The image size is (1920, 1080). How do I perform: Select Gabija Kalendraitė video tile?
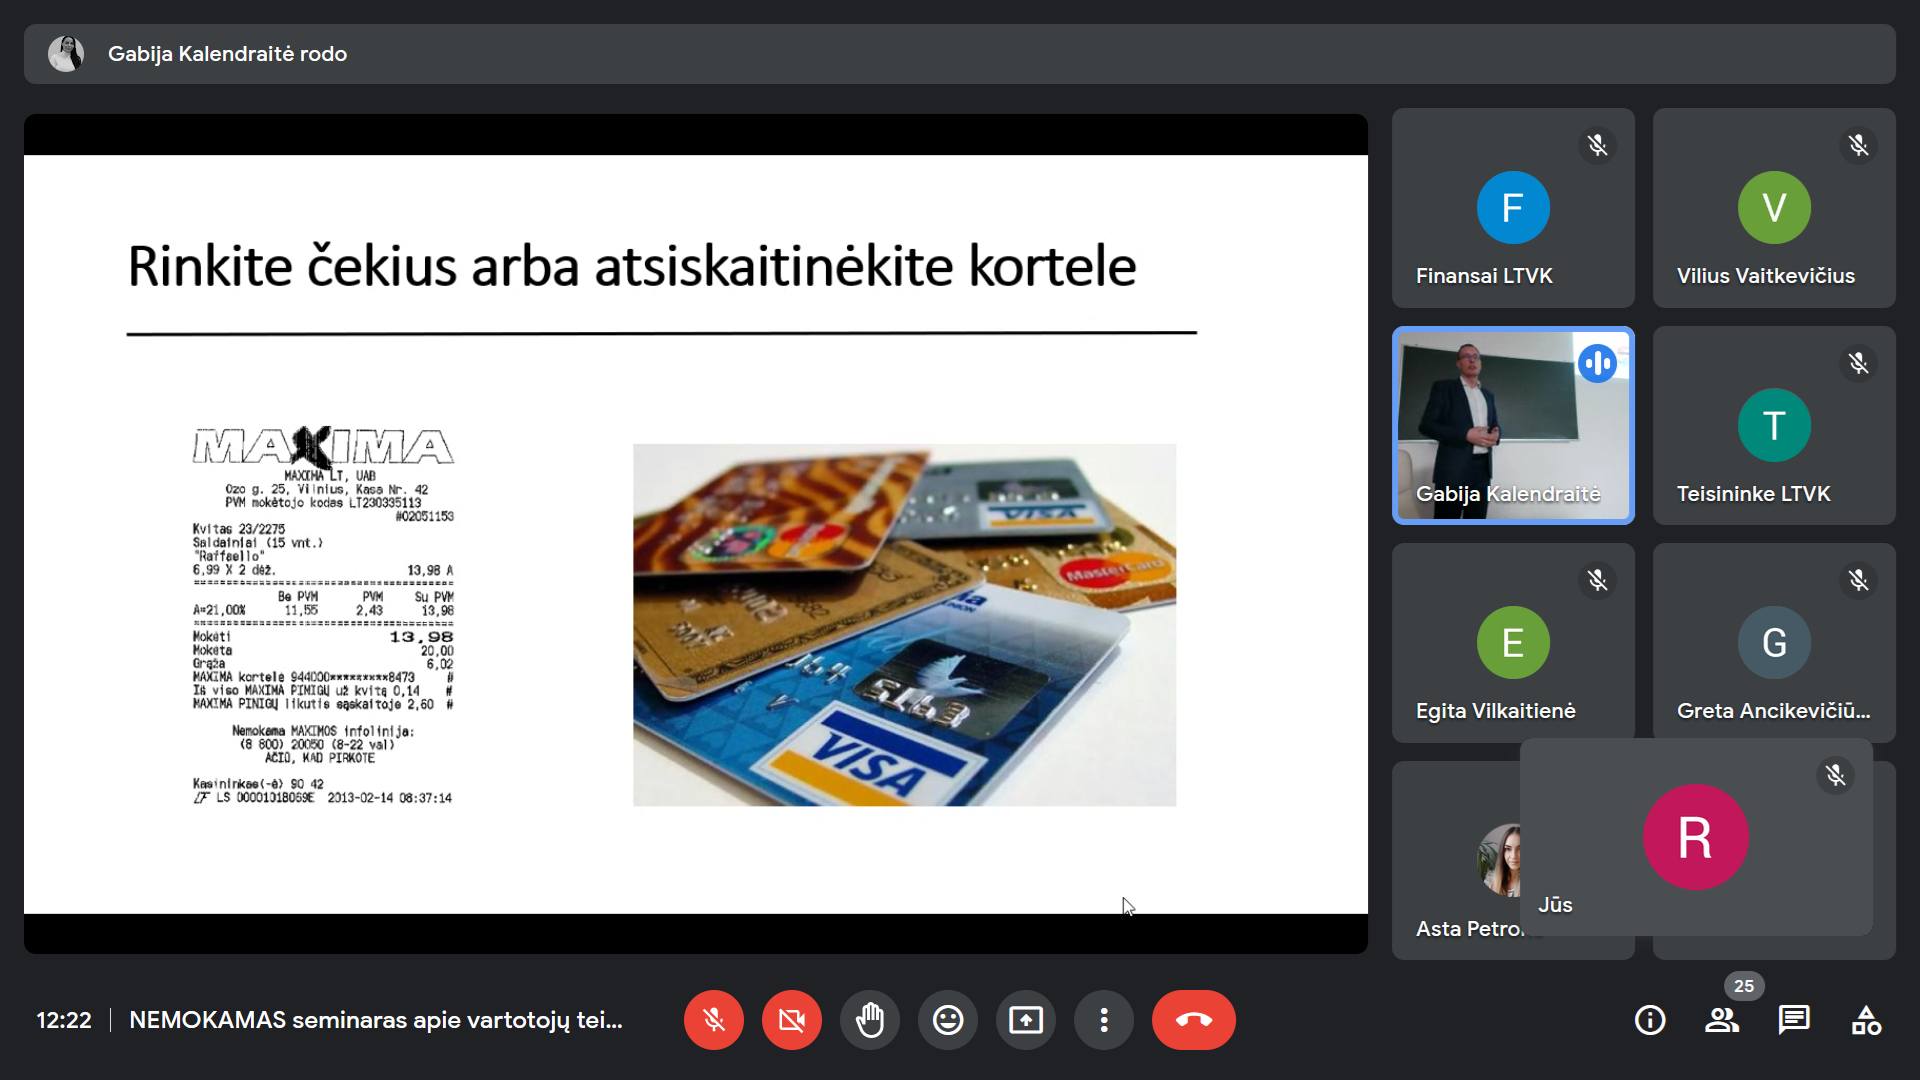coord(1512,425)
